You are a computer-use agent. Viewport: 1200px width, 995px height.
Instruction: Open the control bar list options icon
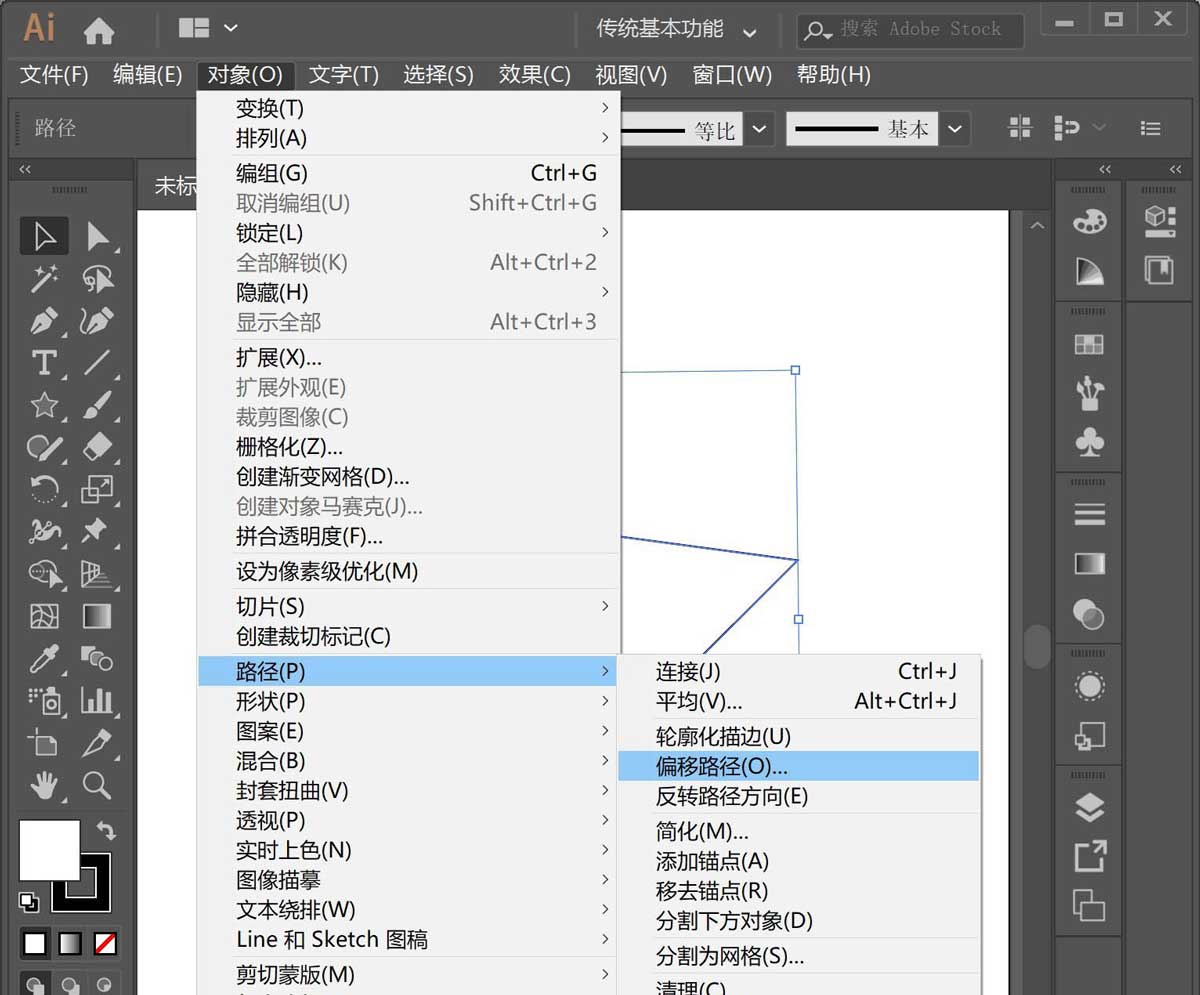1151,128
